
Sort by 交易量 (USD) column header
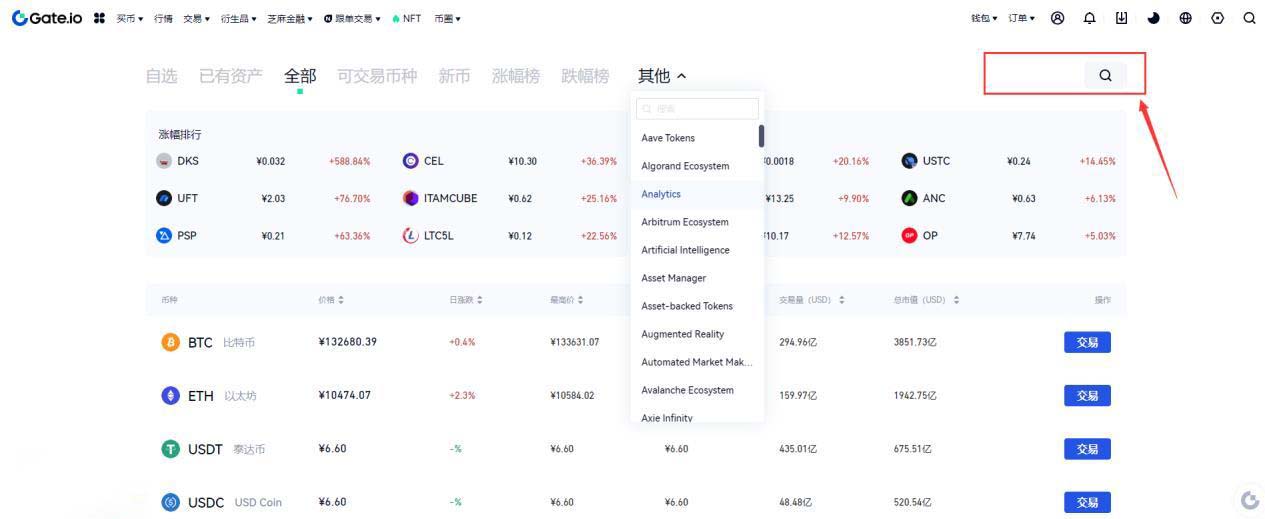click(x=812, y=300)
